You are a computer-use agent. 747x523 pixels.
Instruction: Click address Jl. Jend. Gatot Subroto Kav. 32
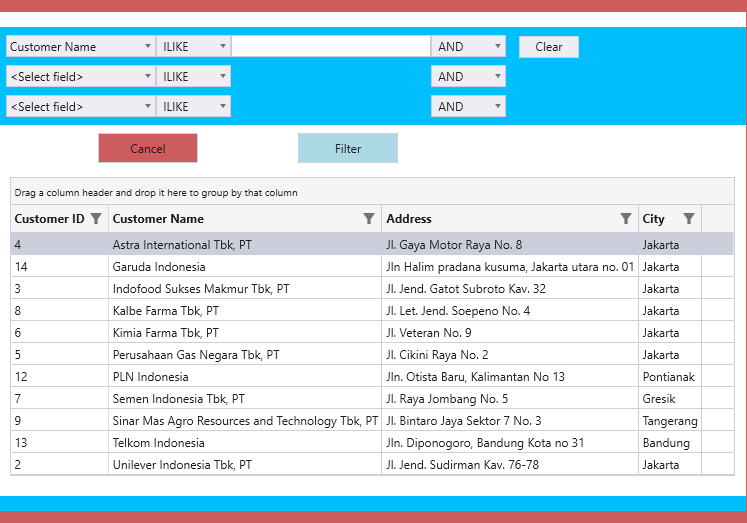[x=466, y=289]
